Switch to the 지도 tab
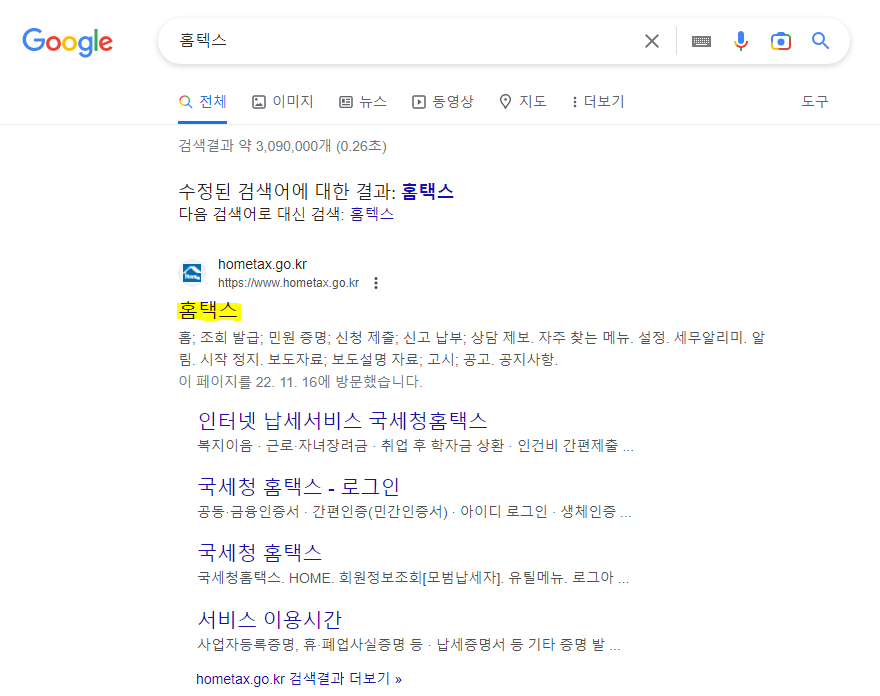880x696 pixels. pyautogui.click(x=522, y=102)
